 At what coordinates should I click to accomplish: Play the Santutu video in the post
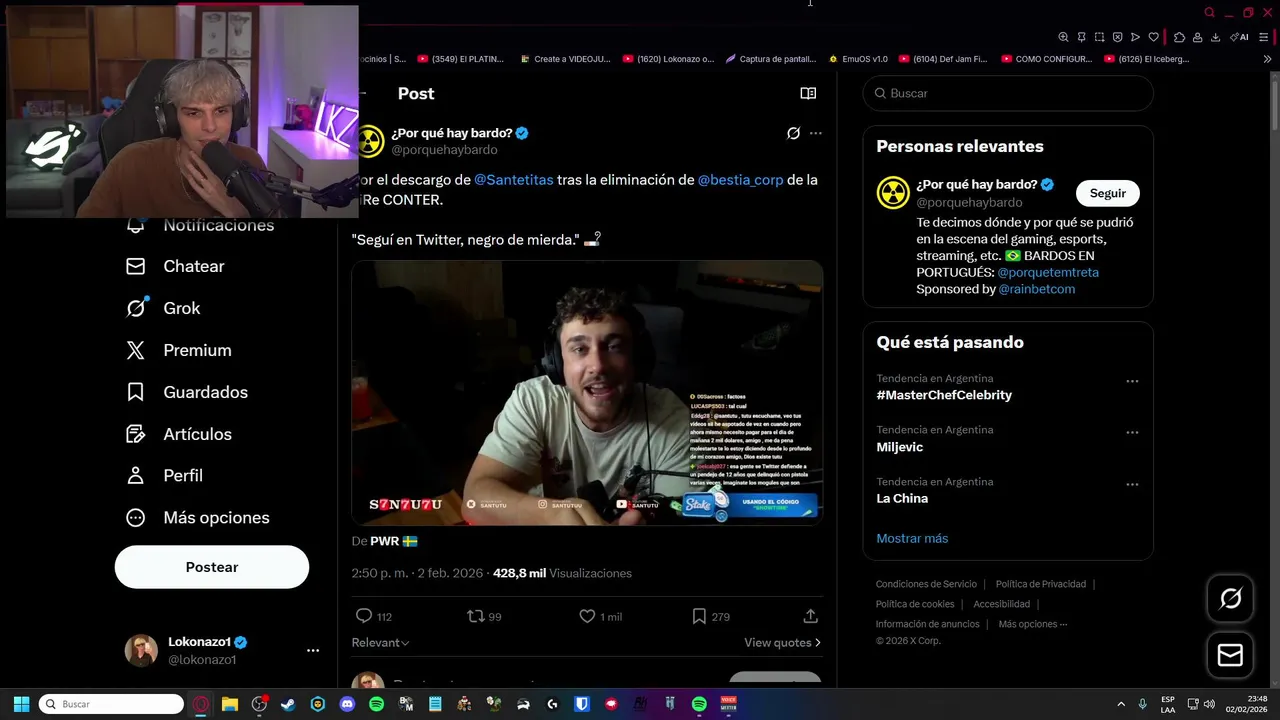(587, 393)
